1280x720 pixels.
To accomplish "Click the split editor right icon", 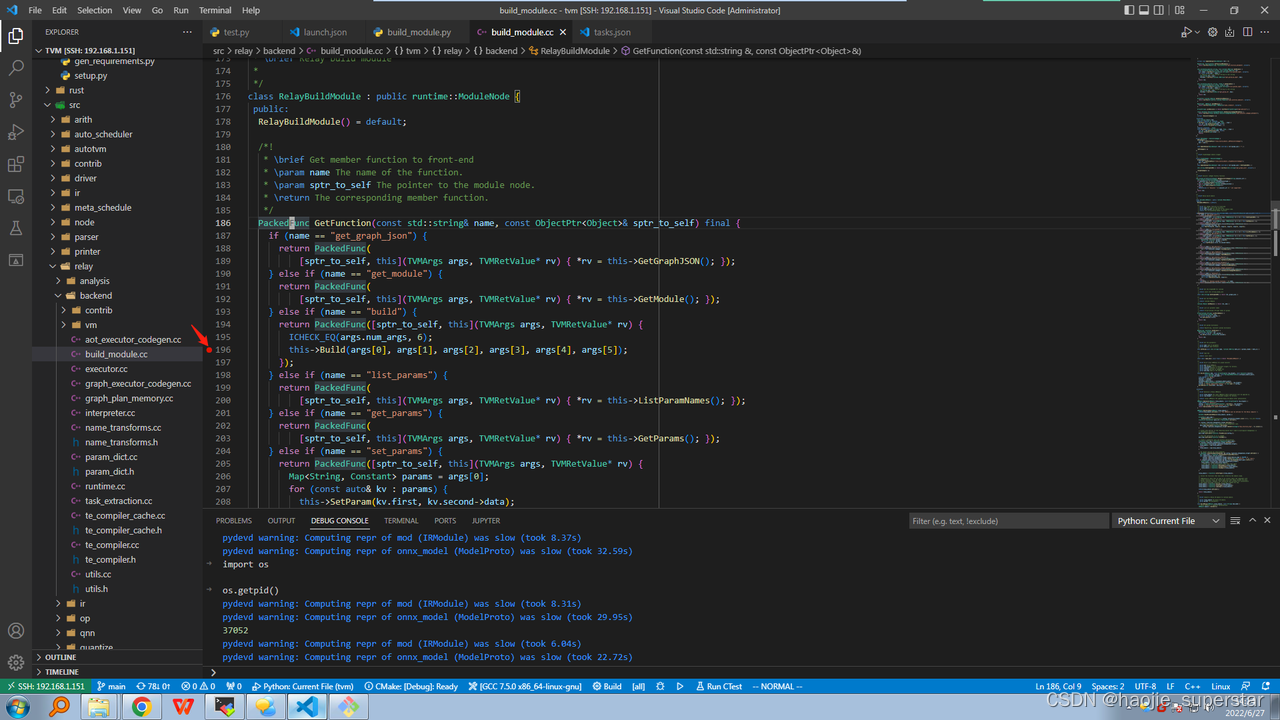I will pyautogui.click(x=1246, y=32).
